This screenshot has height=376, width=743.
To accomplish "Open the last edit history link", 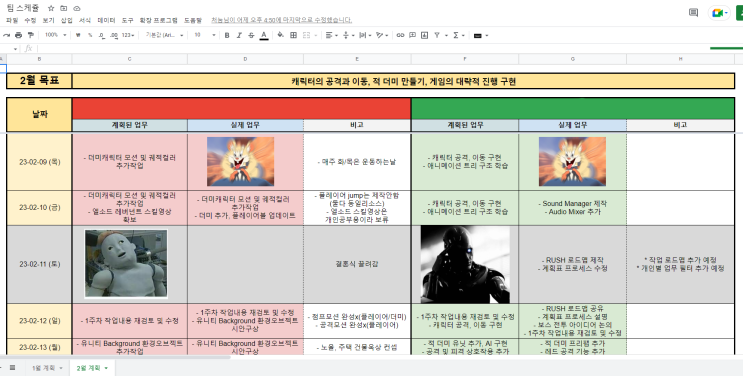I will [281, 20].
